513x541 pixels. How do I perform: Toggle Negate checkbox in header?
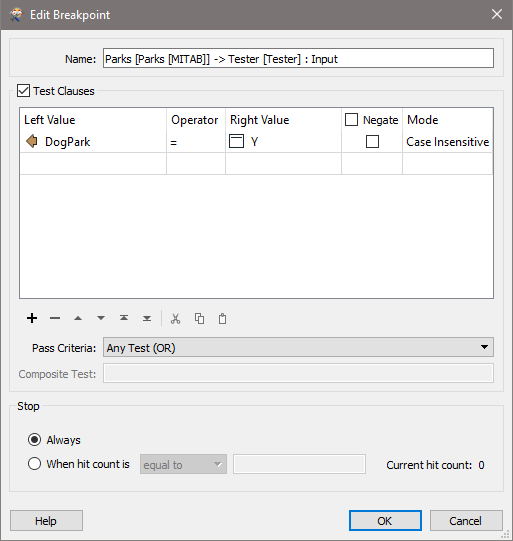coord(351,120)
